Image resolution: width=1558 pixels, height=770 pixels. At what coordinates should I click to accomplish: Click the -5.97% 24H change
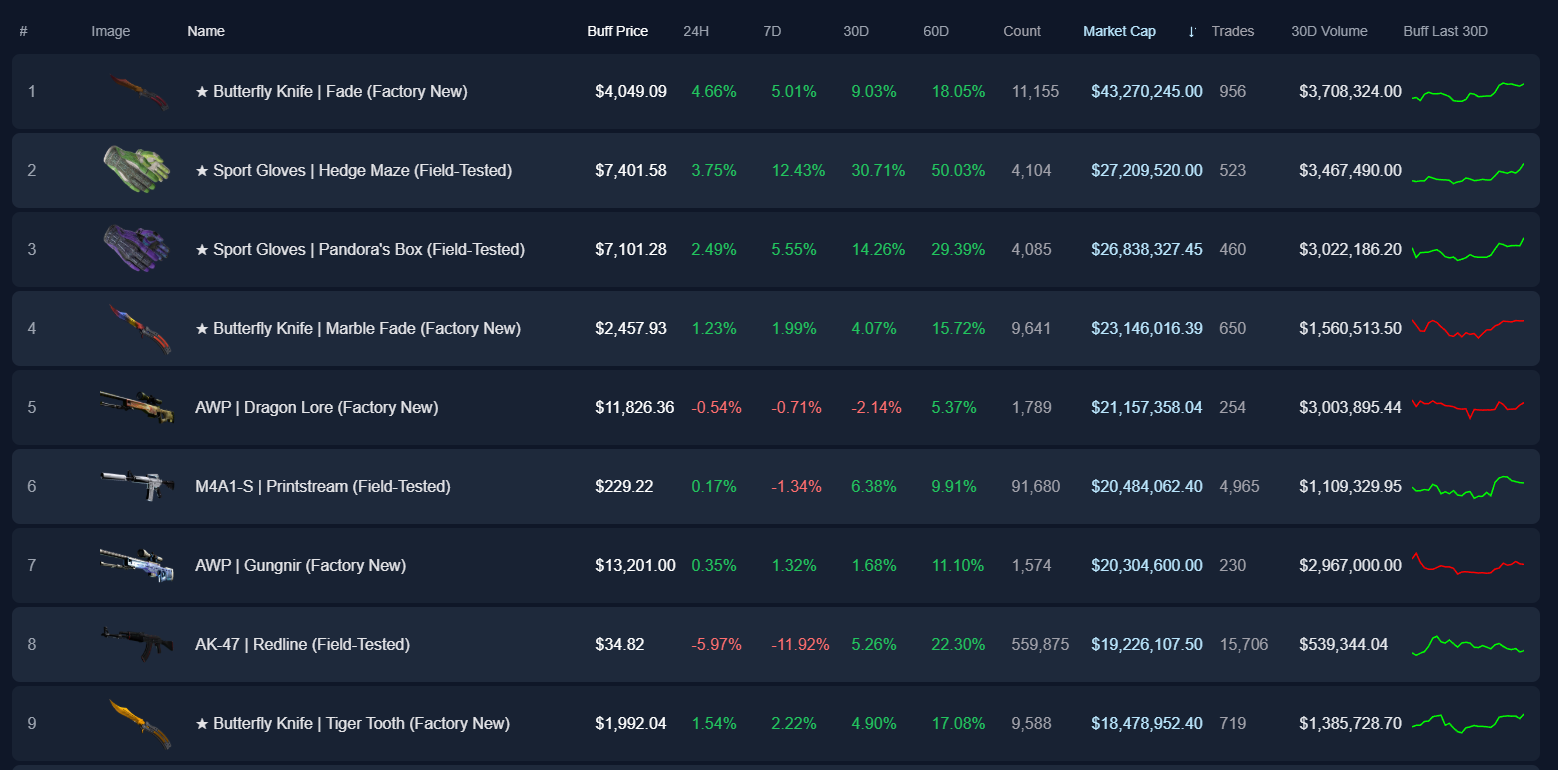coord(716,644)
